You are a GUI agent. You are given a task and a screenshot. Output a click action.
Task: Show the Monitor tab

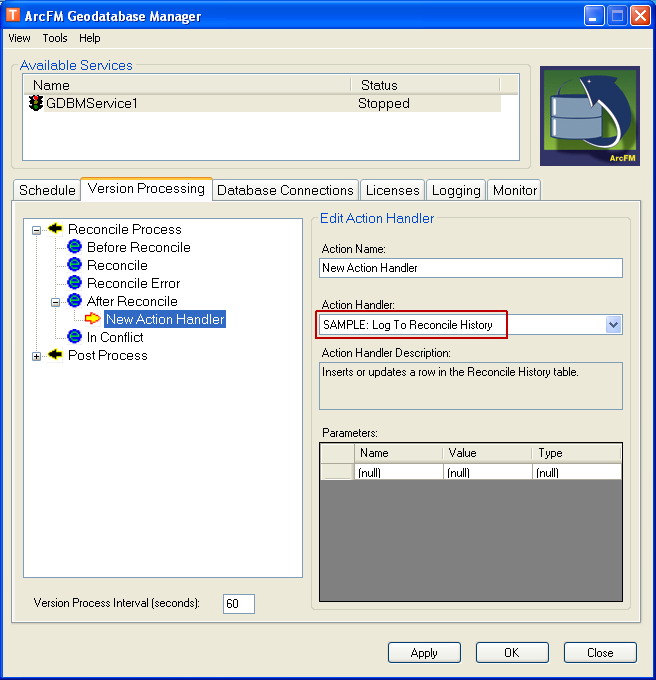tap(515, 190)
